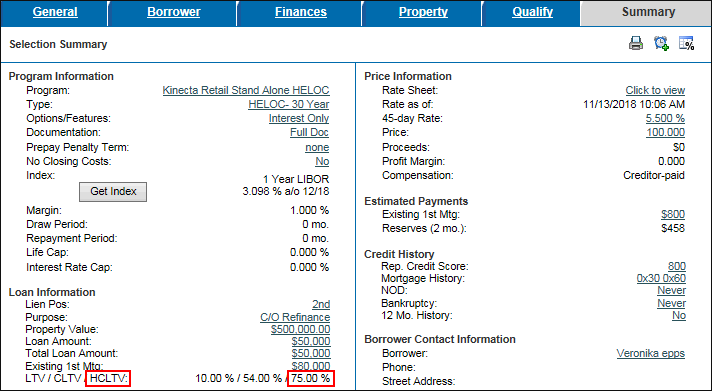Click the No Closing Costs 'No' link
Image resolution: width=712 pixels, height=391 pixels.
click(x=322, y=162)
